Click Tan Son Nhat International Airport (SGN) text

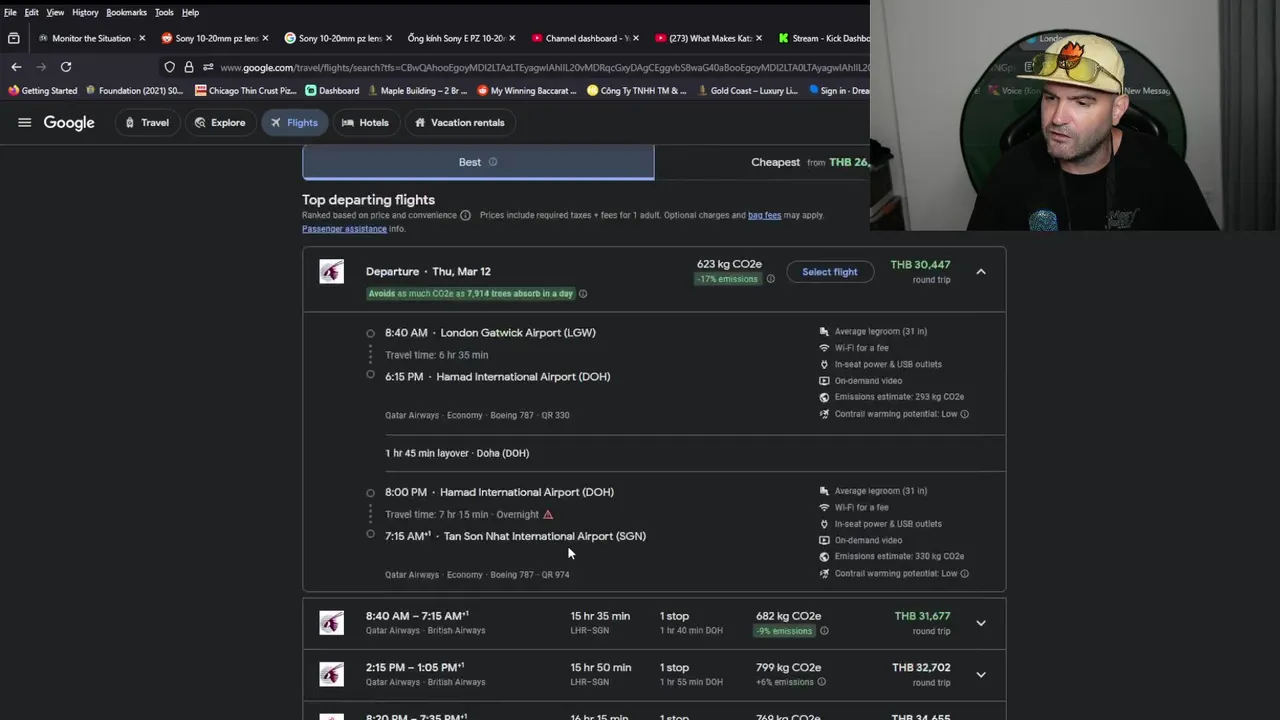545,536
